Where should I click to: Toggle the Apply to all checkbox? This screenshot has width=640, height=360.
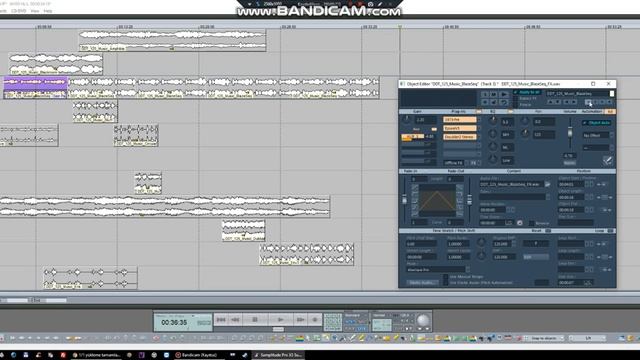516,92
